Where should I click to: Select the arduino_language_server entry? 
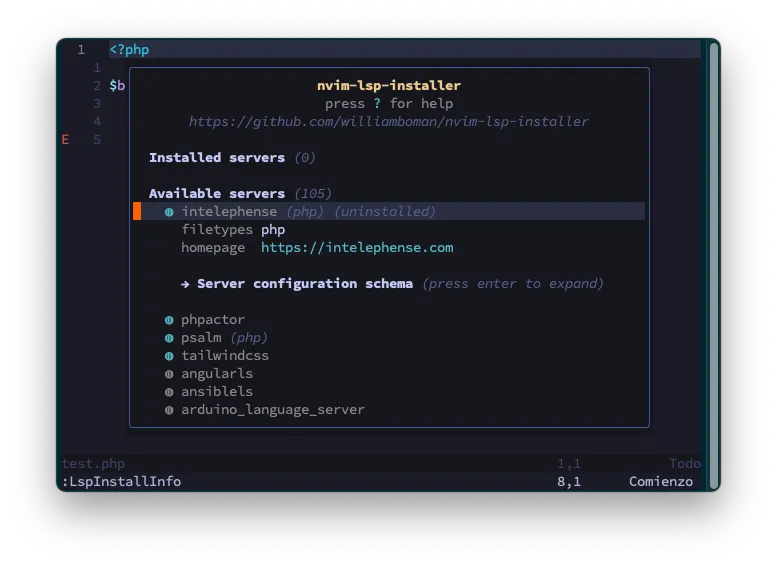click(x=273, y=409)
